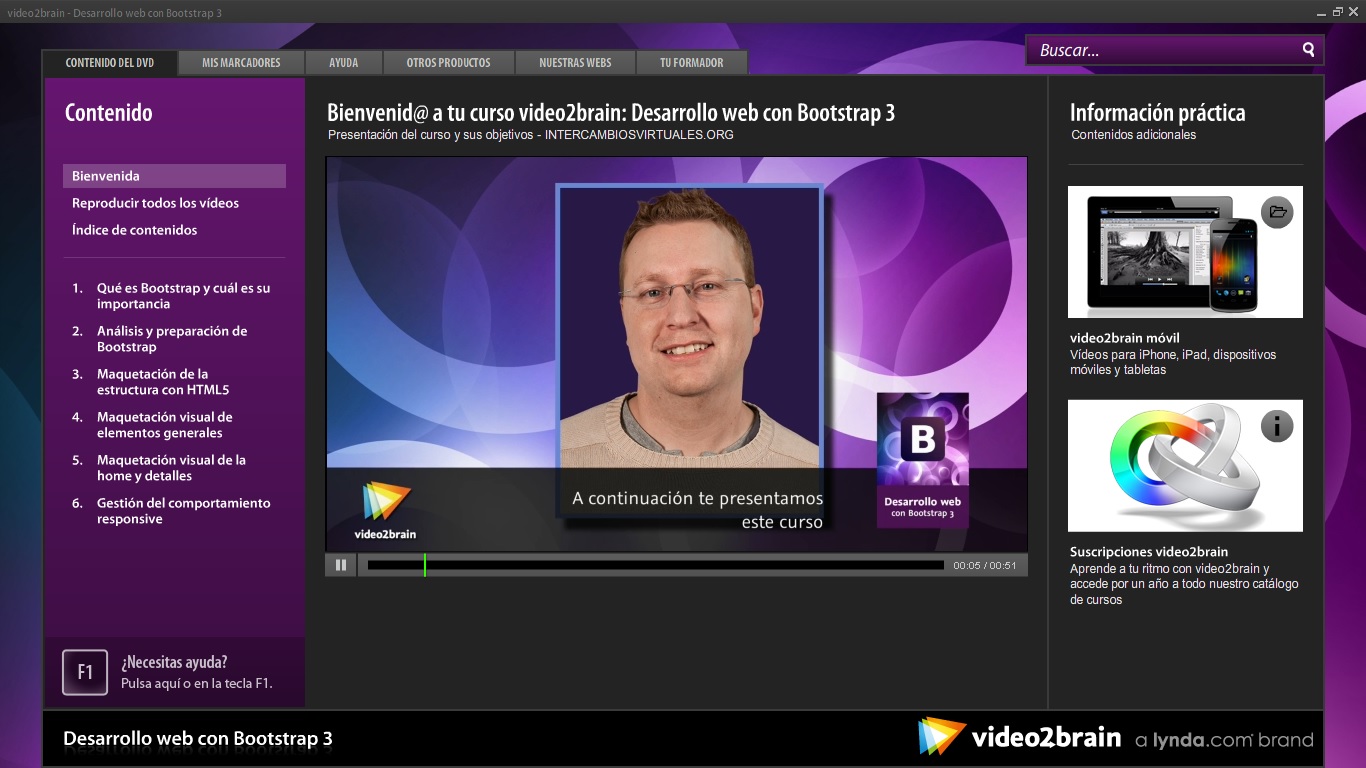The image size is (1366, 768).
Task: Click the video2brain logo inside the video
Action: [386, 511]
